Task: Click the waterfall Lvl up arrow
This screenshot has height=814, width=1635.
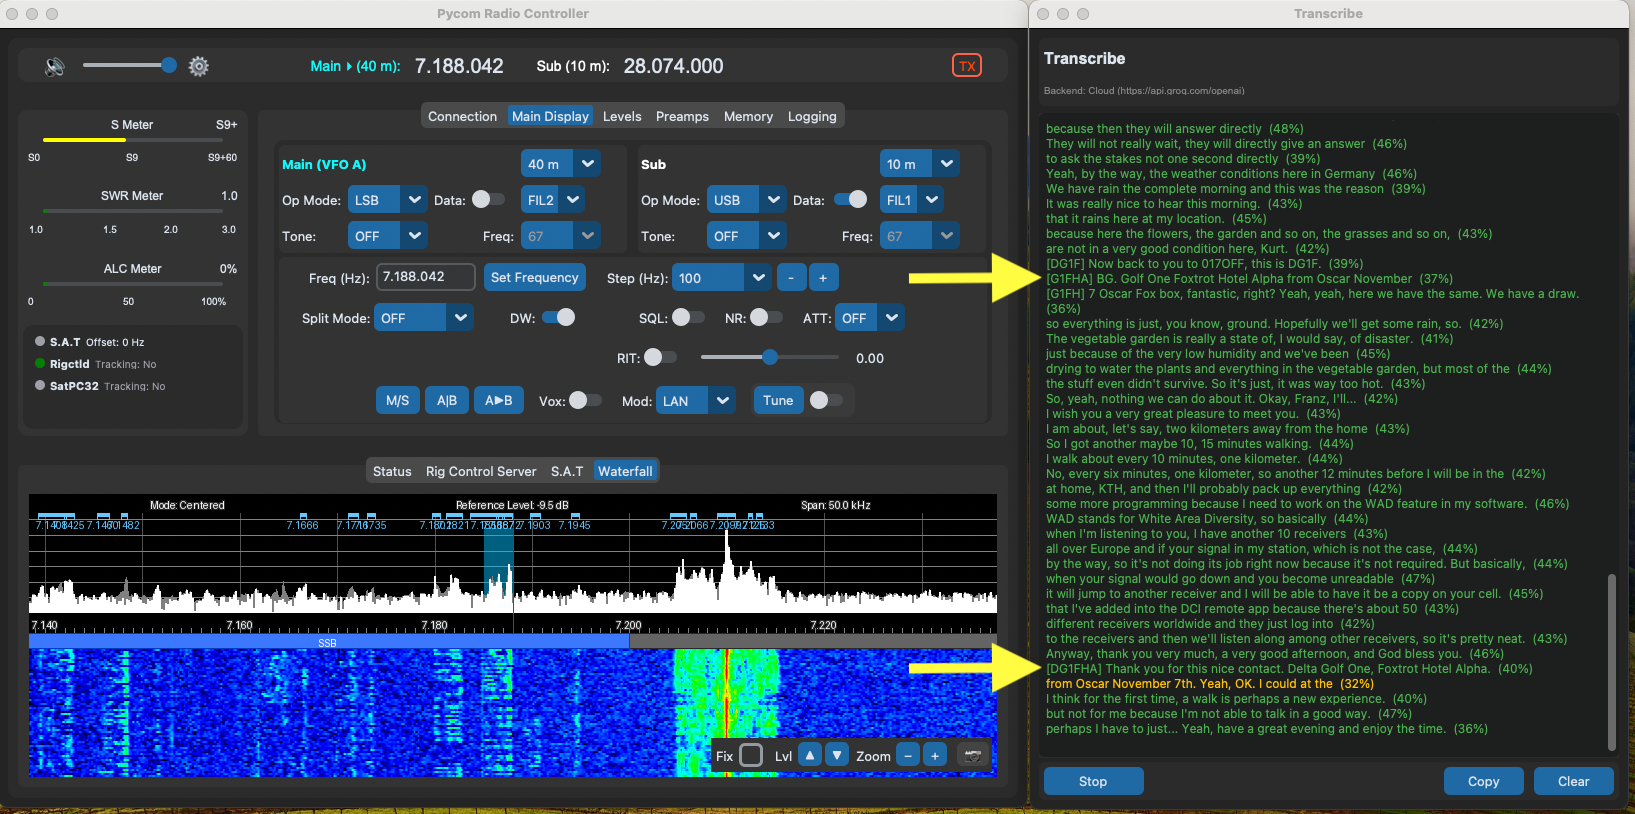Action: click(x=810, y=755)
